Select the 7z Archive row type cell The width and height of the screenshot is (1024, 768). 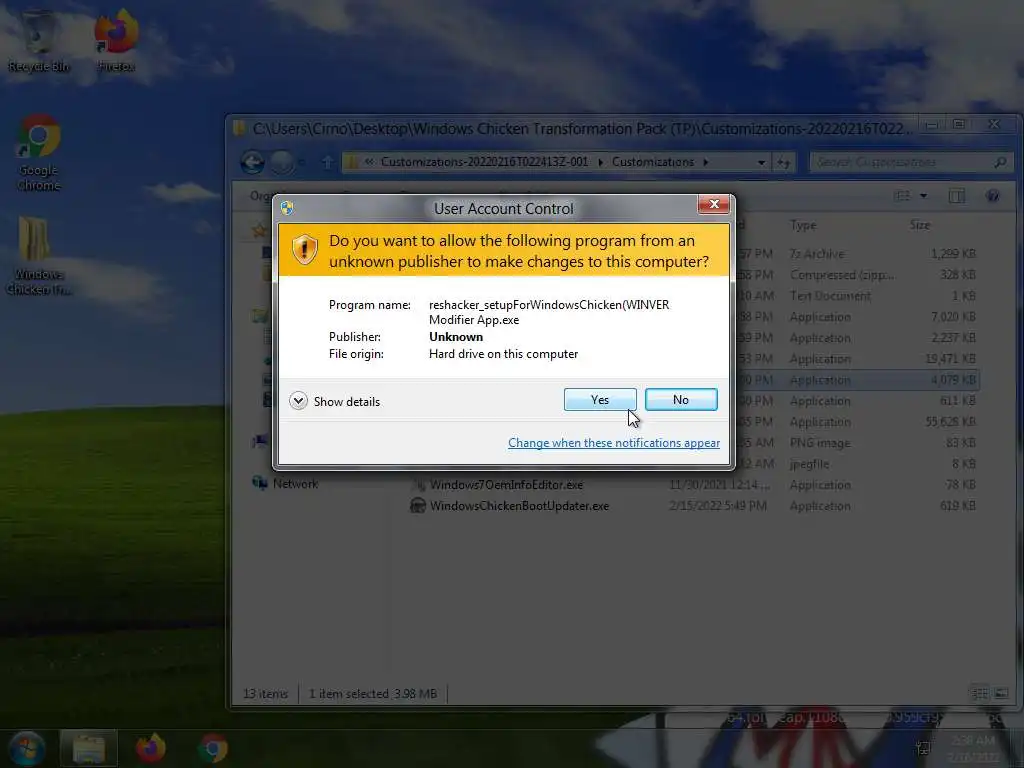coord(817,253)
